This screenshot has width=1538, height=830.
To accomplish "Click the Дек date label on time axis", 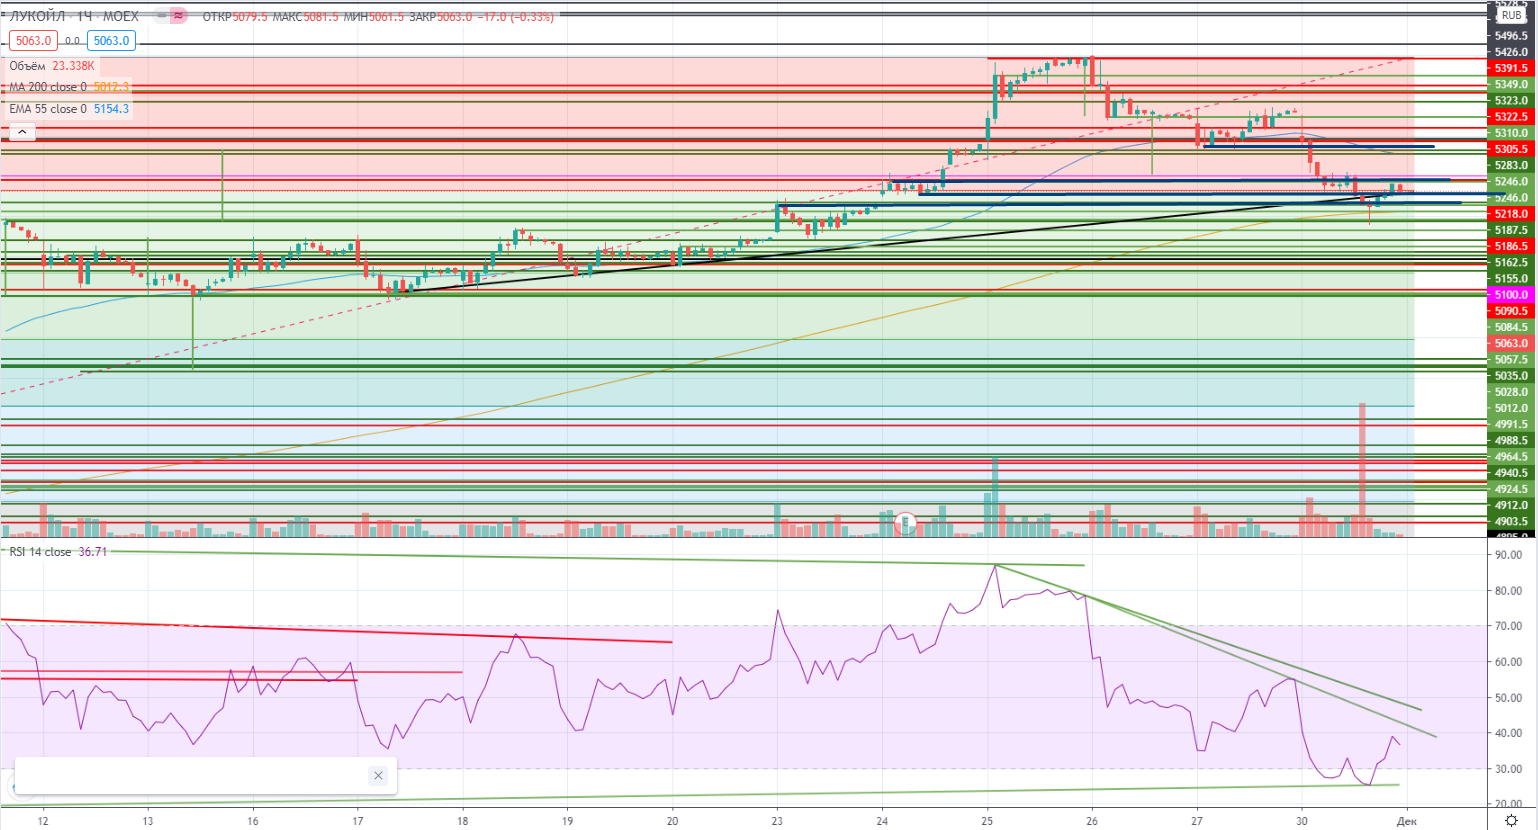I will [x=1407, y=821].
